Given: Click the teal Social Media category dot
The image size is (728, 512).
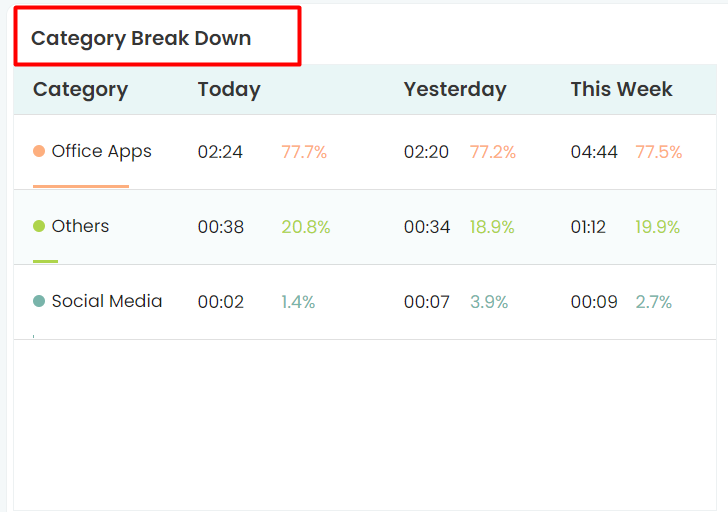Looking at the screenshot, I should (39, 302).
